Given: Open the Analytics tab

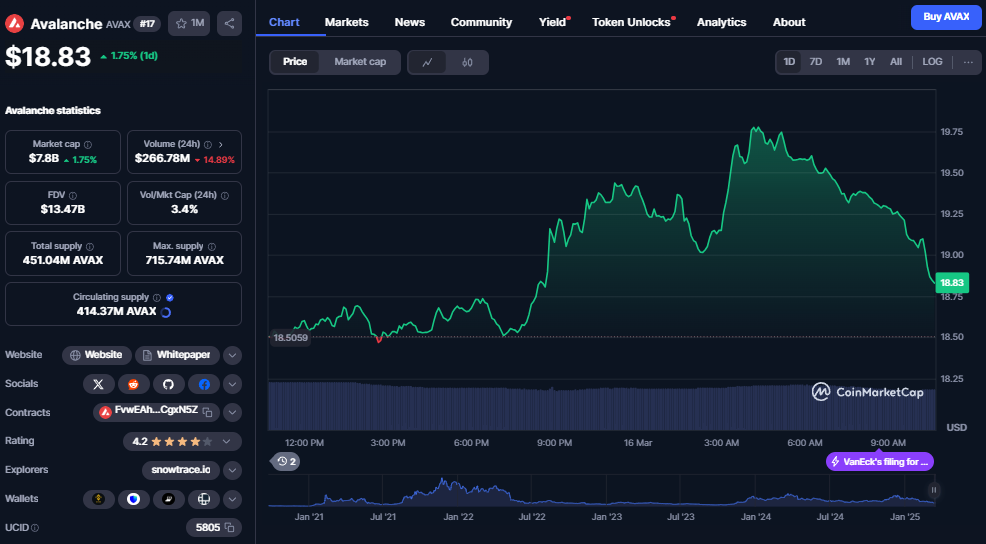Looking at the screenshot, I should click(721, 22).
